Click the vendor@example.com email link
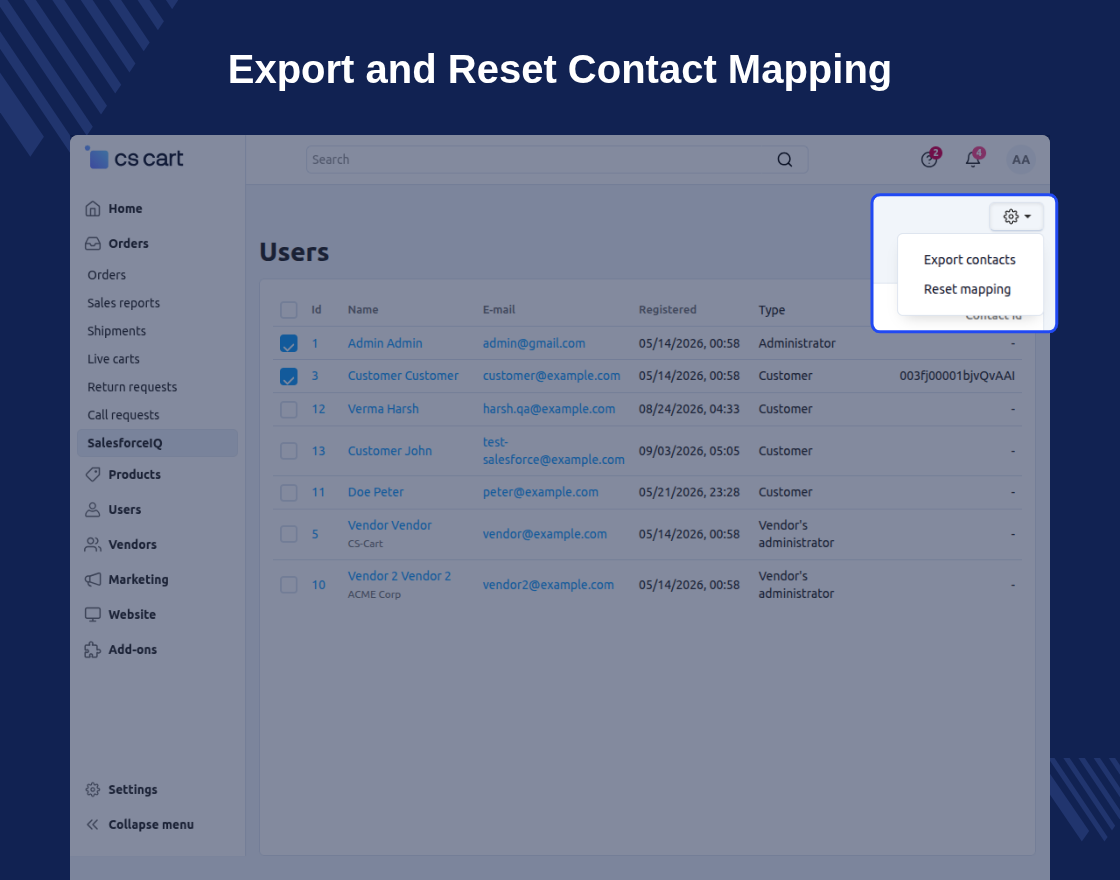The height and width of the screenshot is (880, 1120). (545, 534)
